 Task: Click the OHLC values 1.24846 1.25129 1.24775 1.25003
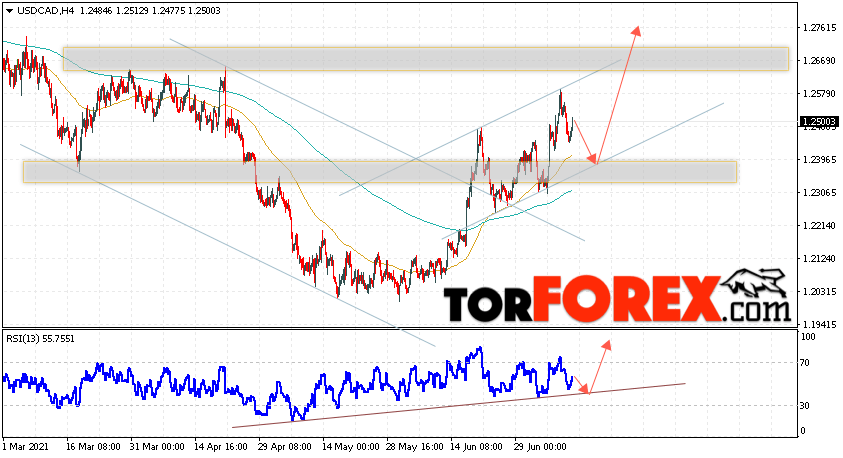coord(151,11)
